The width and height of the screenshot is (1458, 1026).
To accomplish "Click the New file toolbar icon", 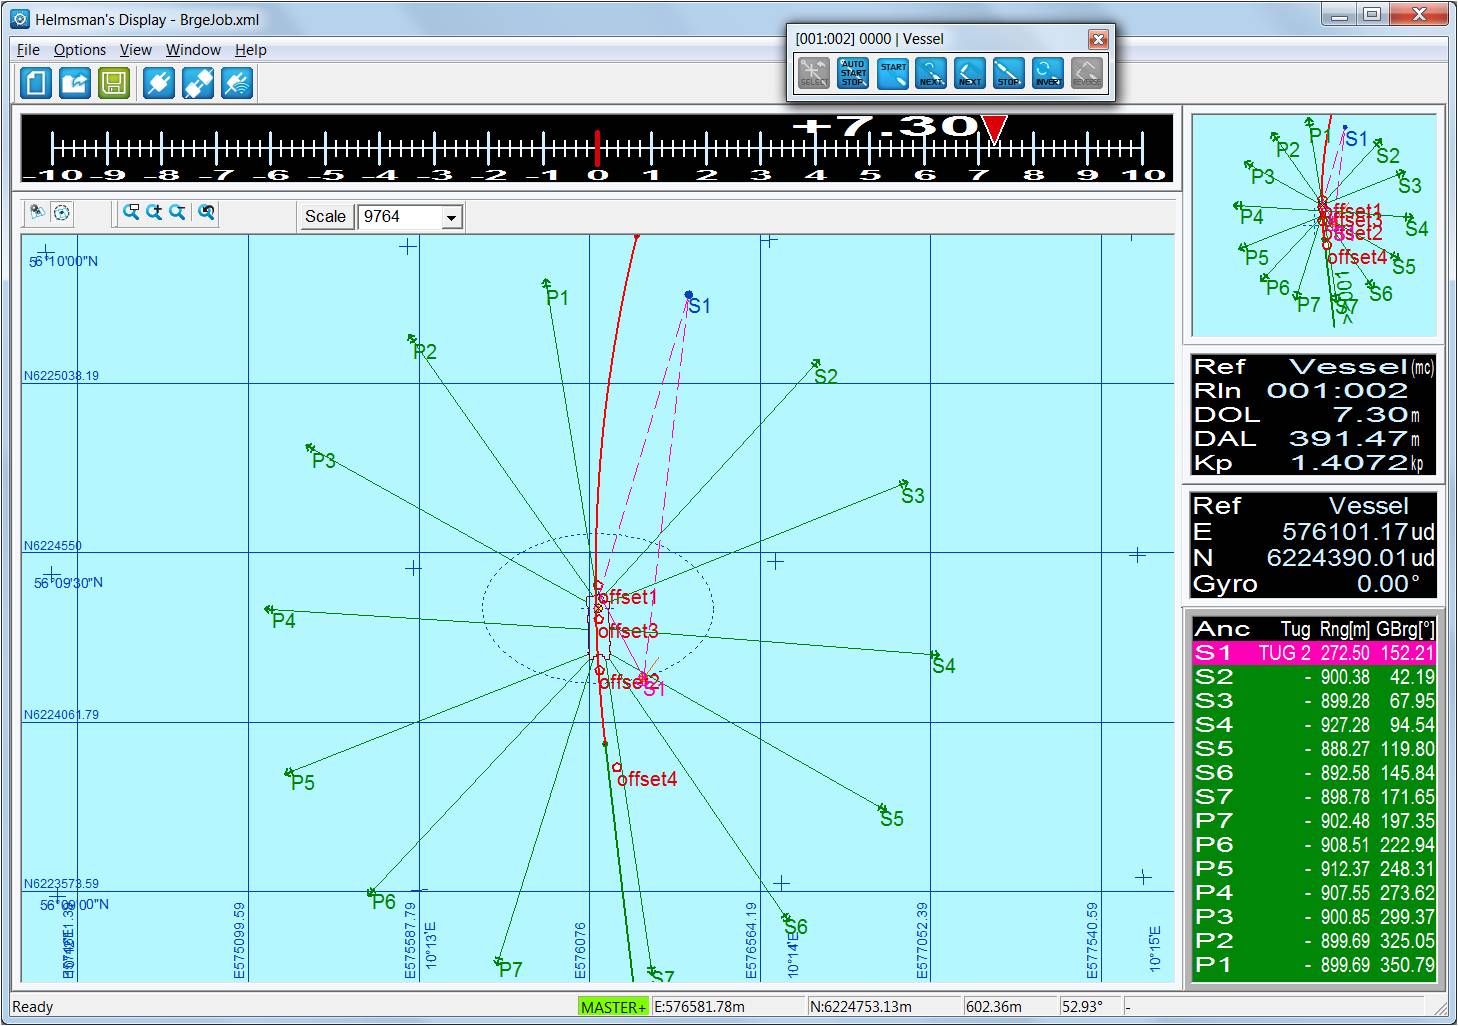I will point(37,83).
